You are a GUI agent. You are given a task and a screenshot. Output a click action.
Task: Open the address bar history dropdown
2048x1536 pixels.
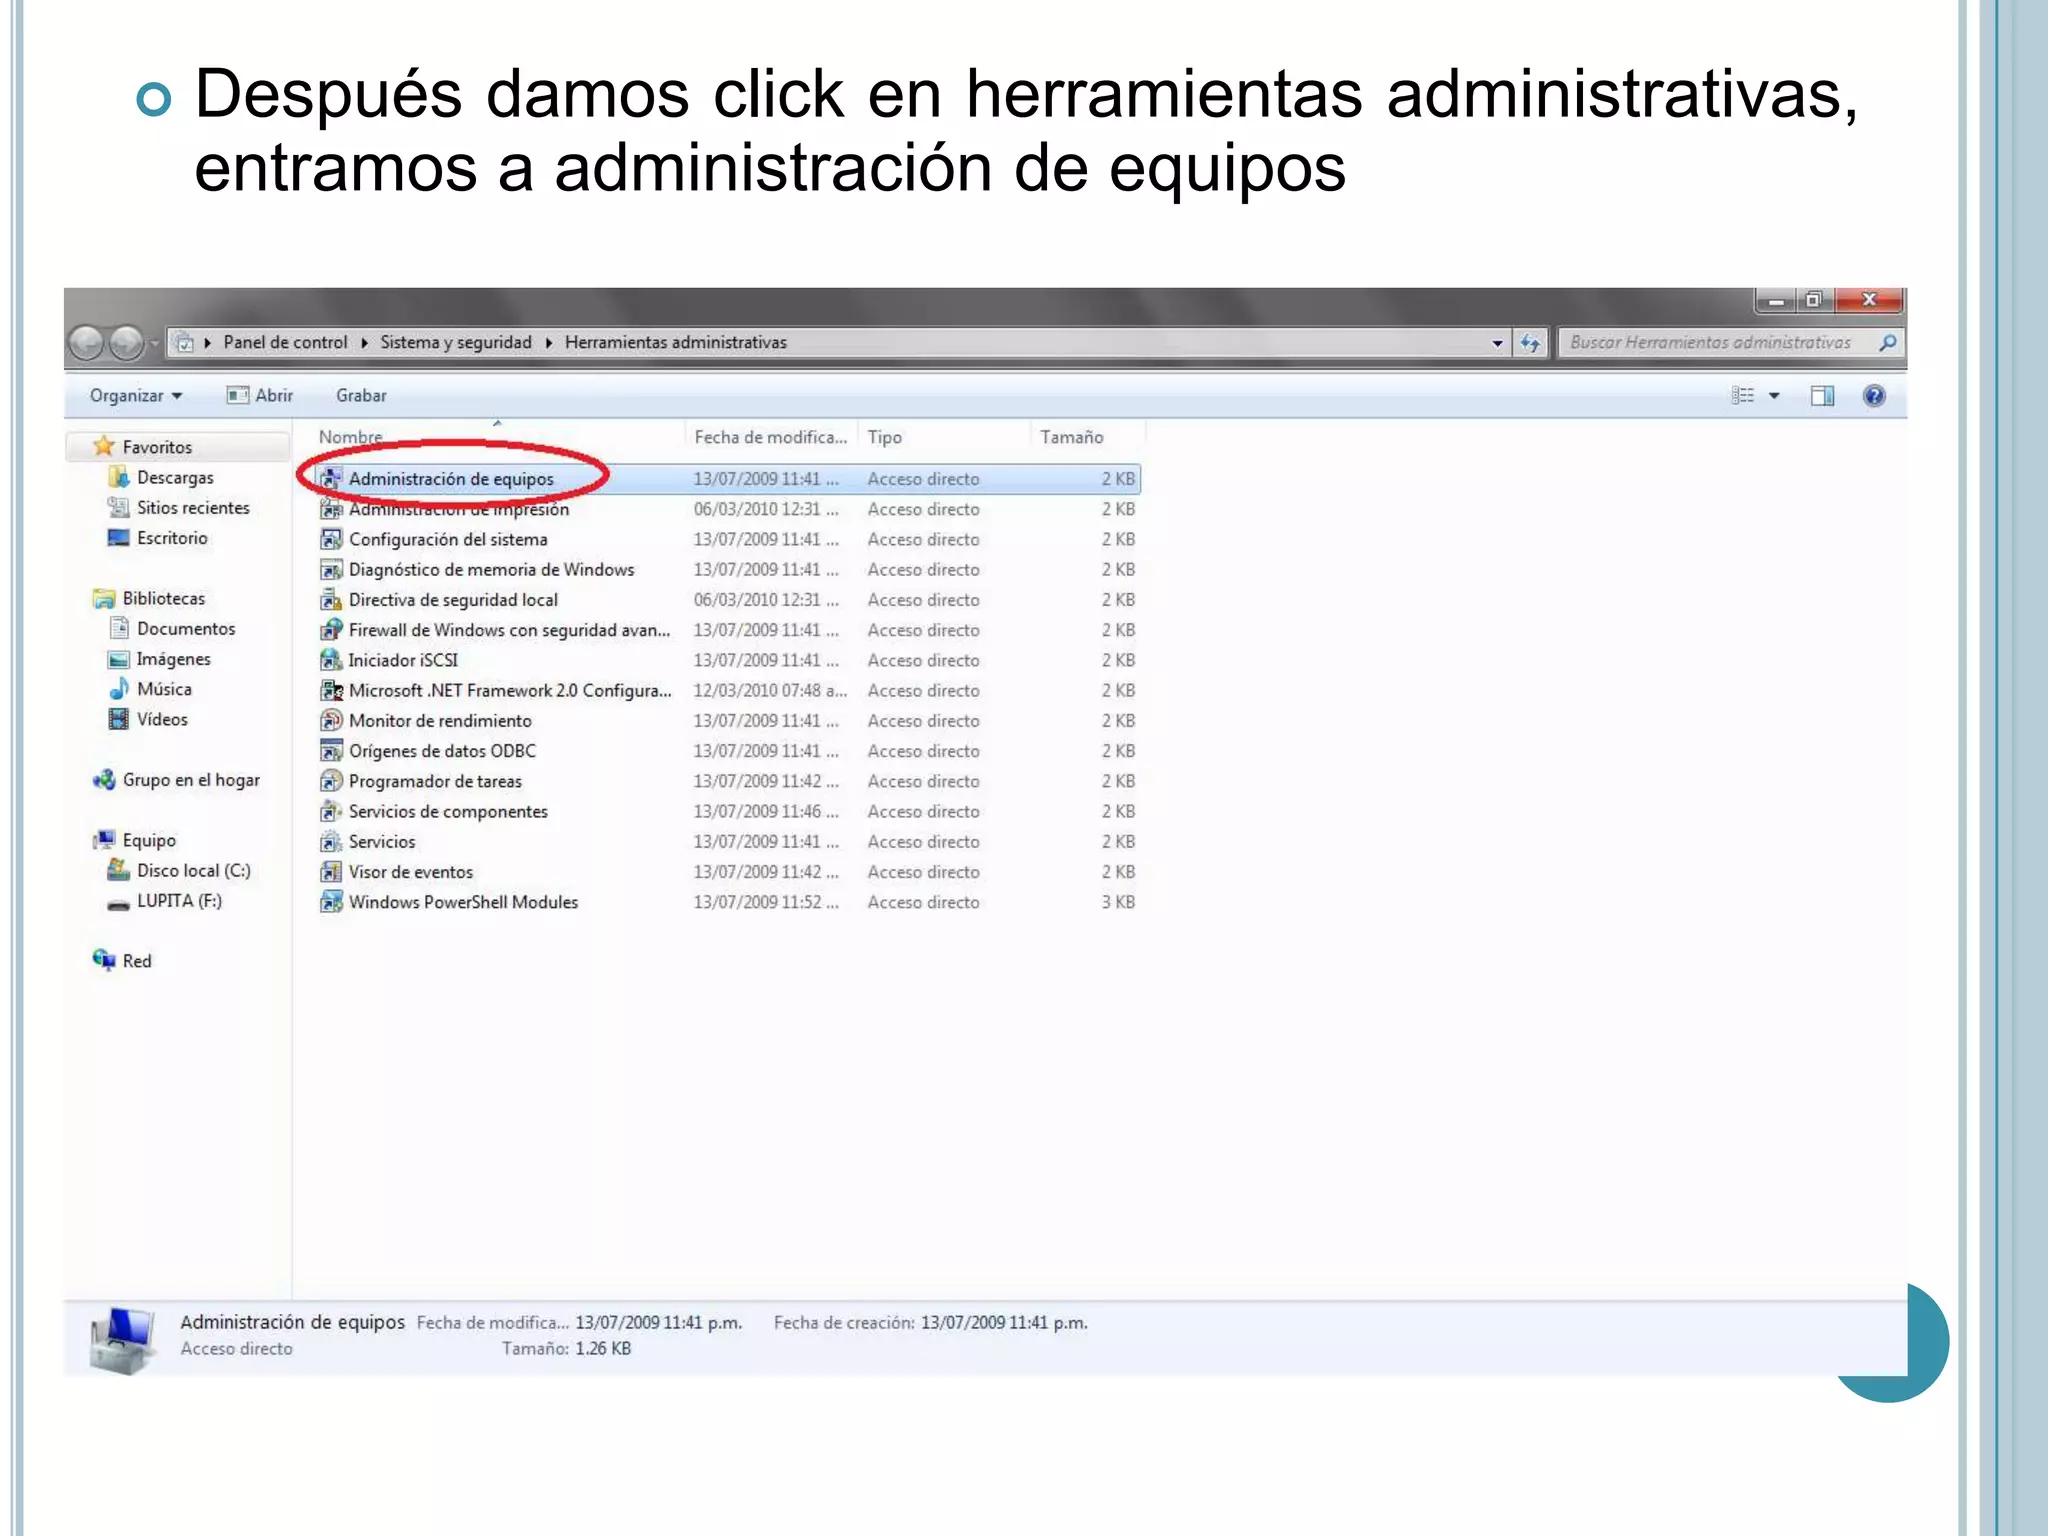click(x=1497, y=343)
